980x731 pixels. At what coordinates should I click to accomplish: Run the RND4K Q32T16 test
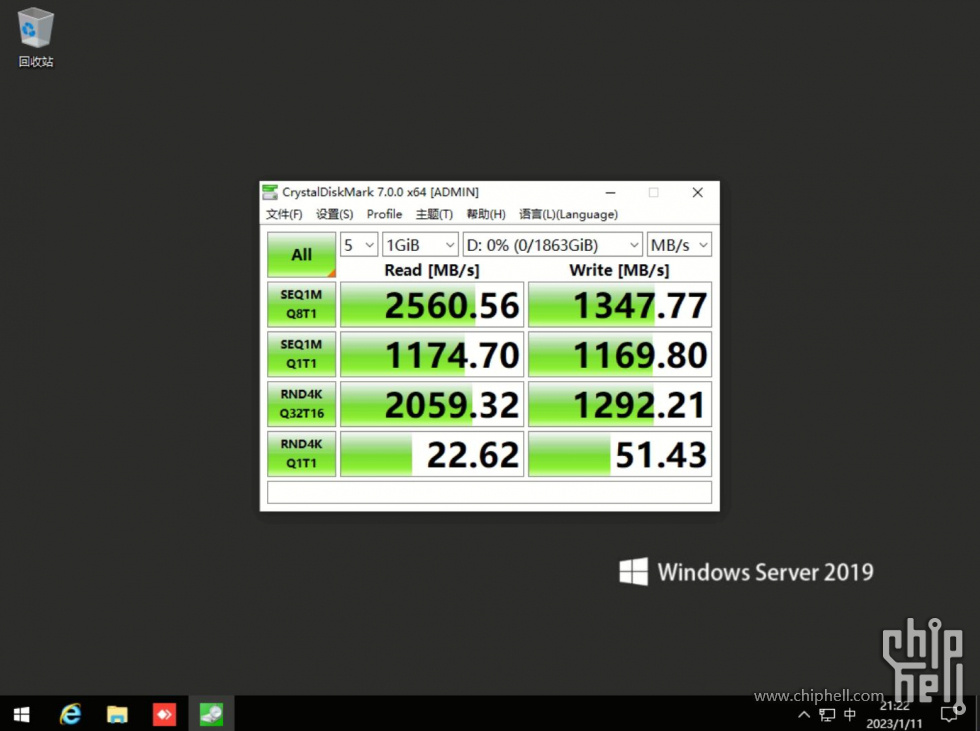[301, 404]
